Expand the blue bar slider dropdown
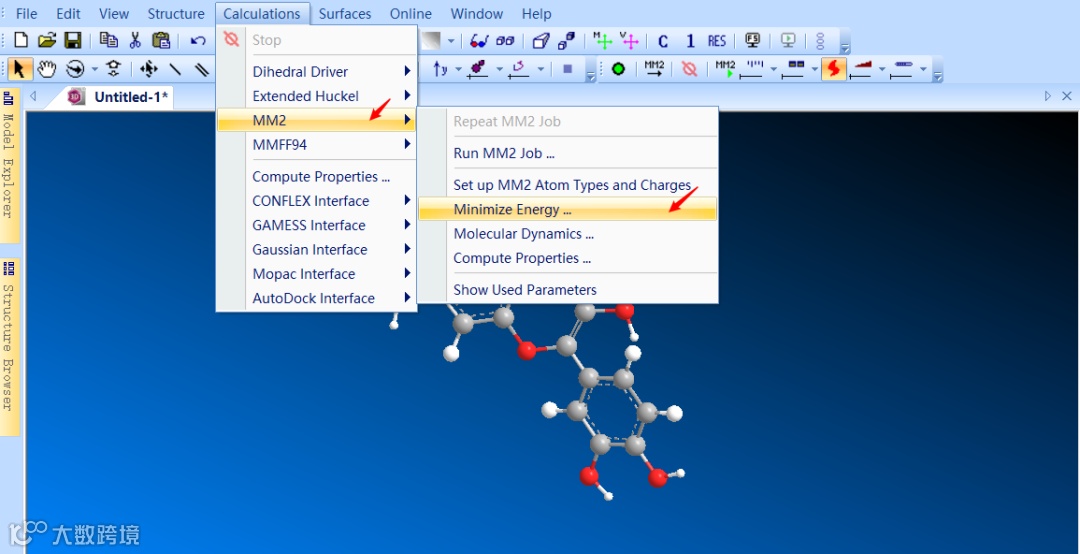The width and height of the screenshot is (1080, 554). (923, 69)
